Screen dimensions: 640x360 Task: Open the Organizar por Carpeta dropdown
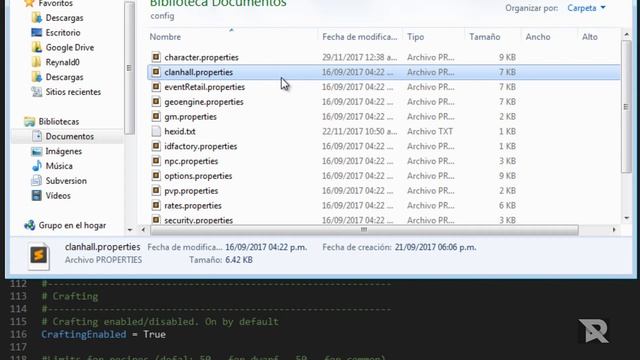click(x=587, y=8)
